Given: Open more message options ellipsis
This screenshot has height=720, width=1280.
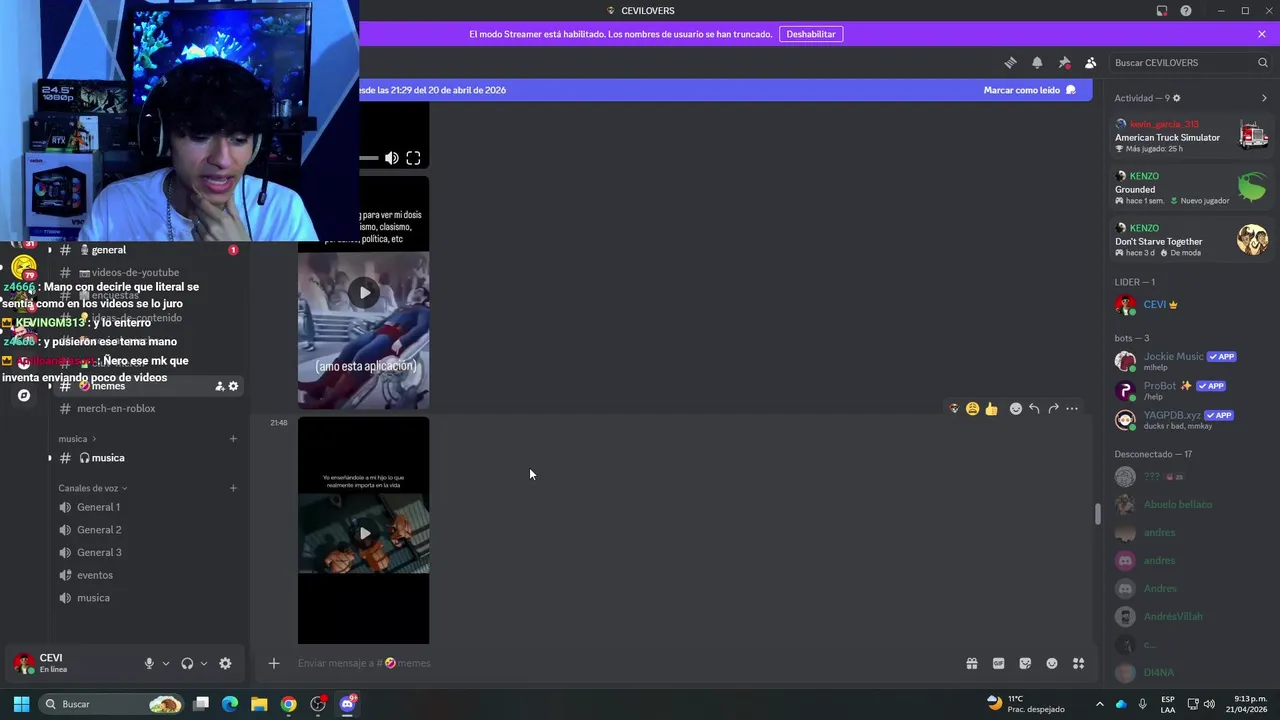Looking at the screenshot, I should pyautogui.click(x=1072, y=409).
